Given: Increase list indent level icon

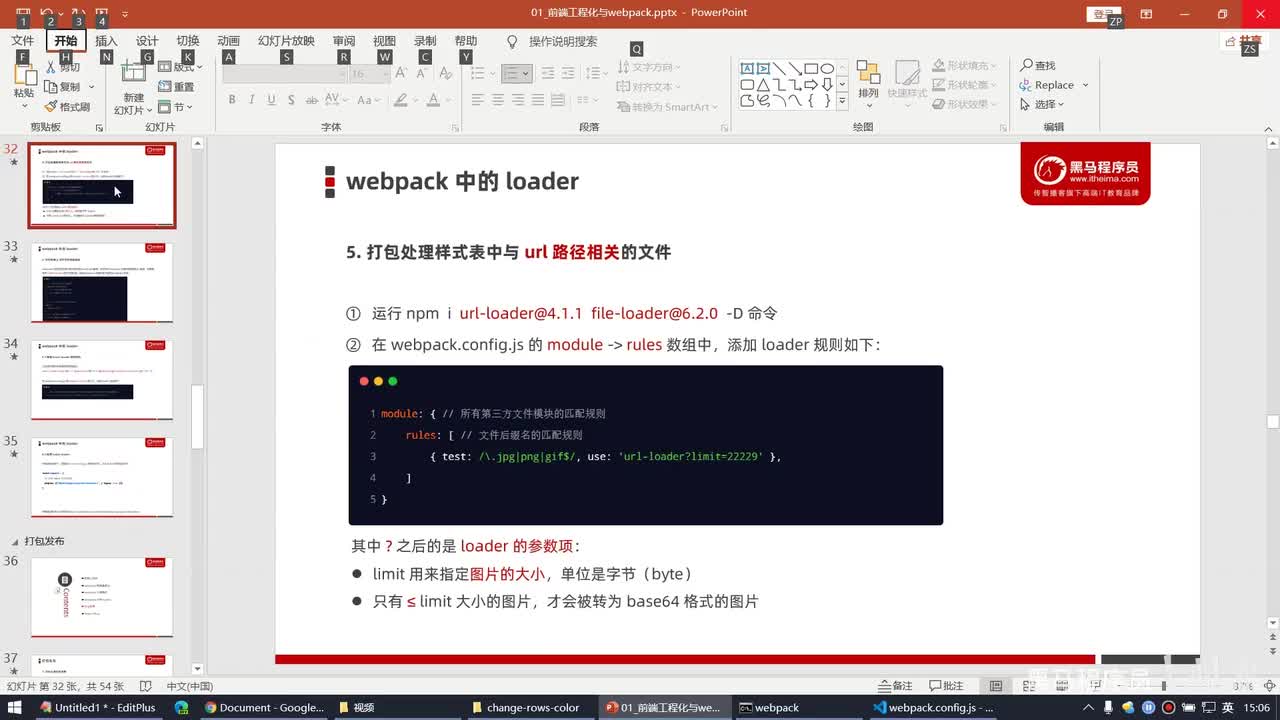Looking at the screenshot, I should click(x=568, y=74).
